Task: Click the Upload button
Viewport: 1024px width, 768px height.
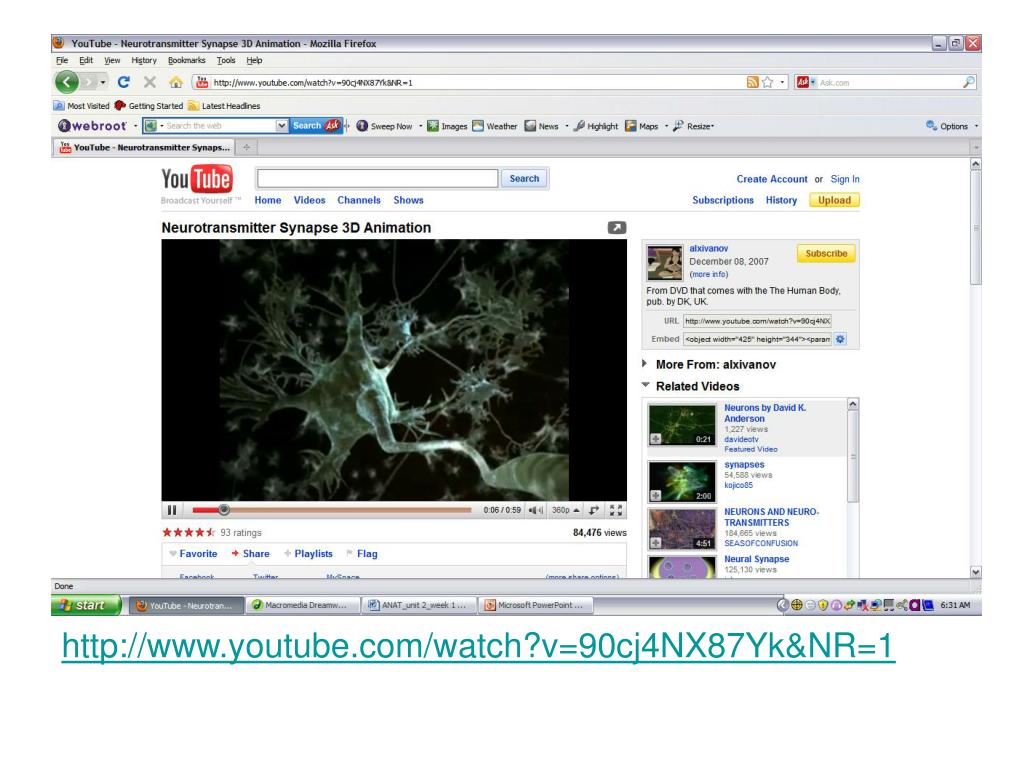Action: pyautogui.click(x=834, y=200)
